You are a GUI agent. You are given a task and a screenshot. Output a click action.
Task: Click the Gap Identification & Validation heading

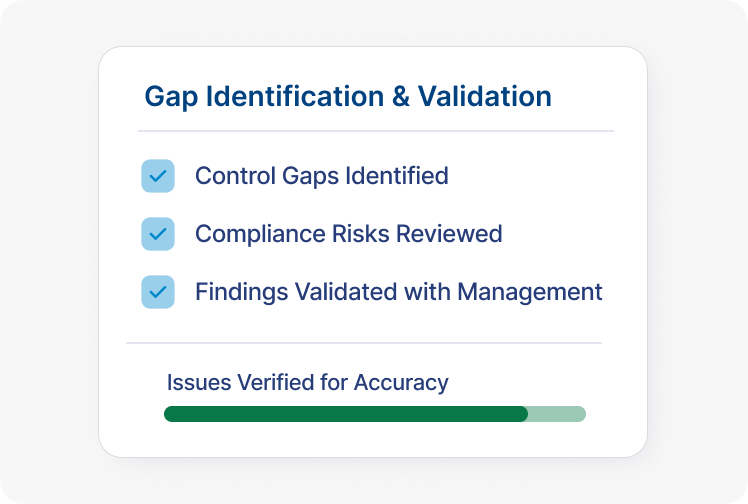coord(348,97)
